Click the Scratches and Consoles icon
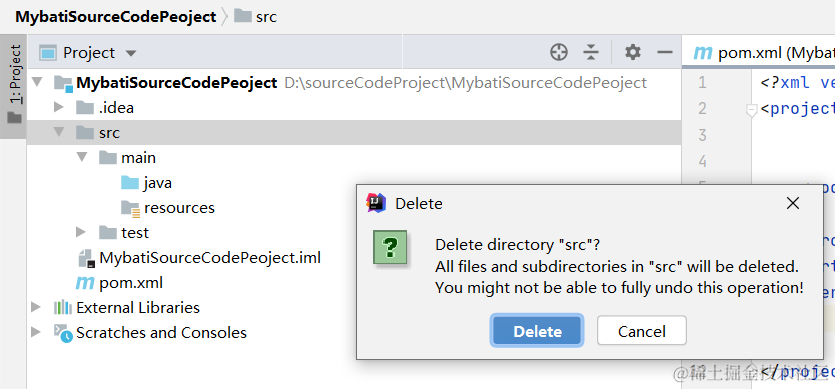This screenshot has width=835, height=389. pos(63,333)
